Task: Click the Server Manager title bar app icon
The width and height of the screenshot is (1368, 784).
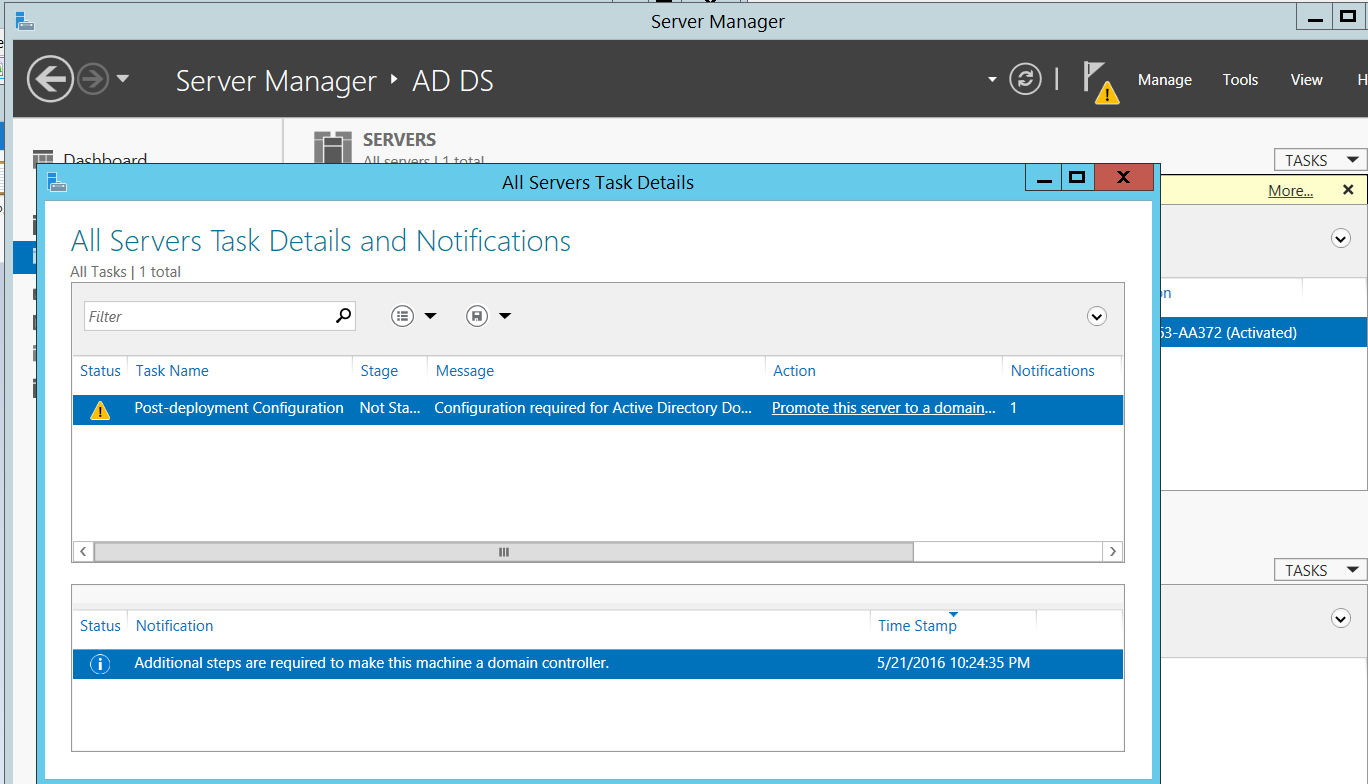Action: (25, 20)
